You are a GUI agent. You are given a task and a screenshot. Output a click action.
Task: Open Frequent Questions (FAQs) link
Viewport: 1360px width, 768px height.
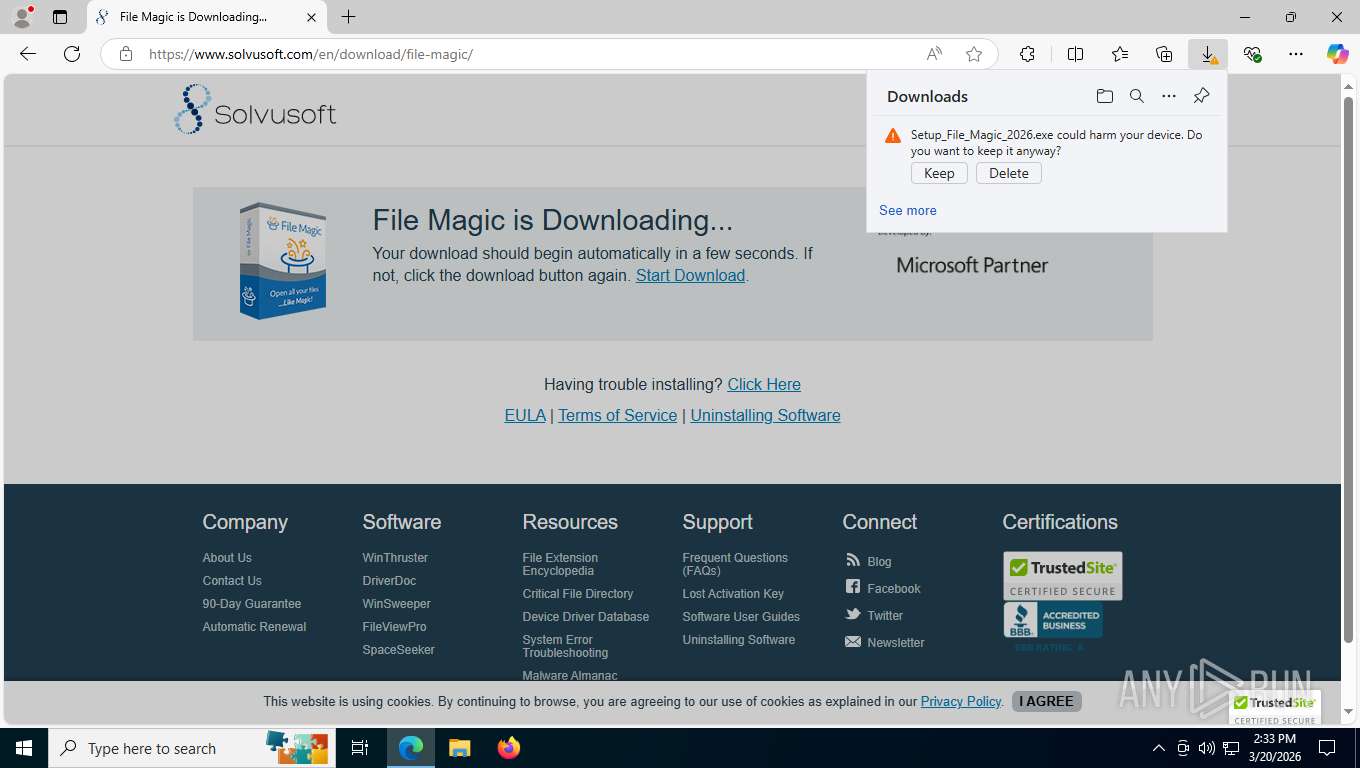[735, 564]
